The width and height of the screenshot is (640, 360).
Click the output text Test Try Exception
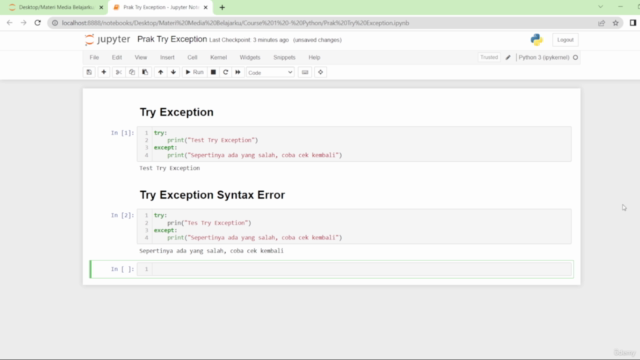tap(170, 168)
